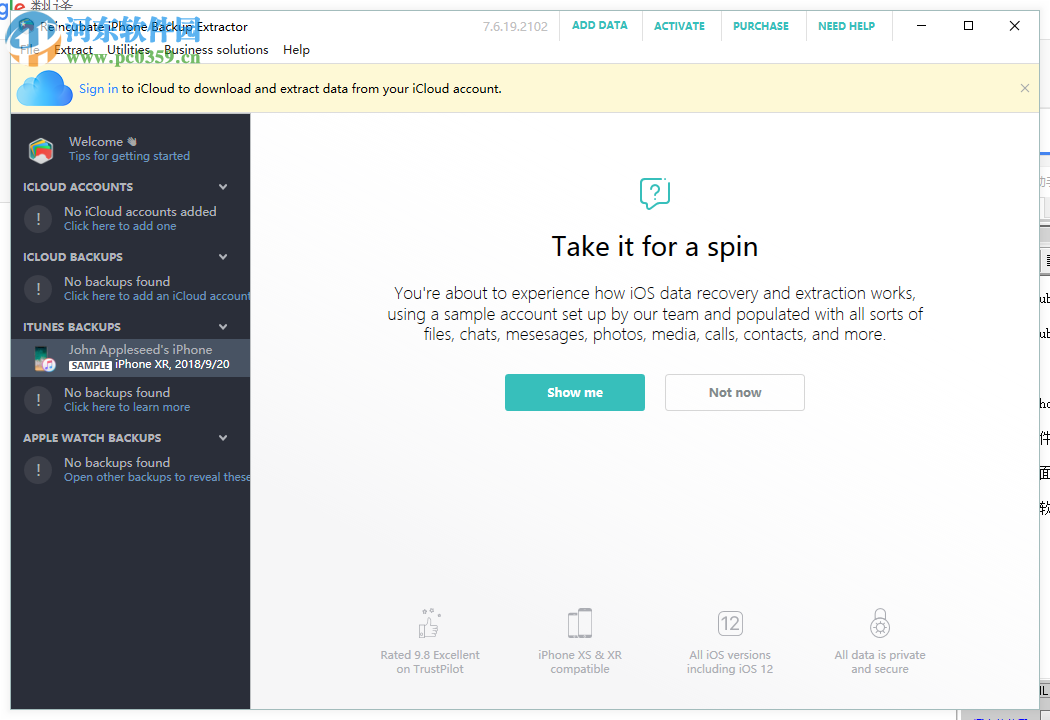Click the John Appleseed's iPhone device icon

44,358
